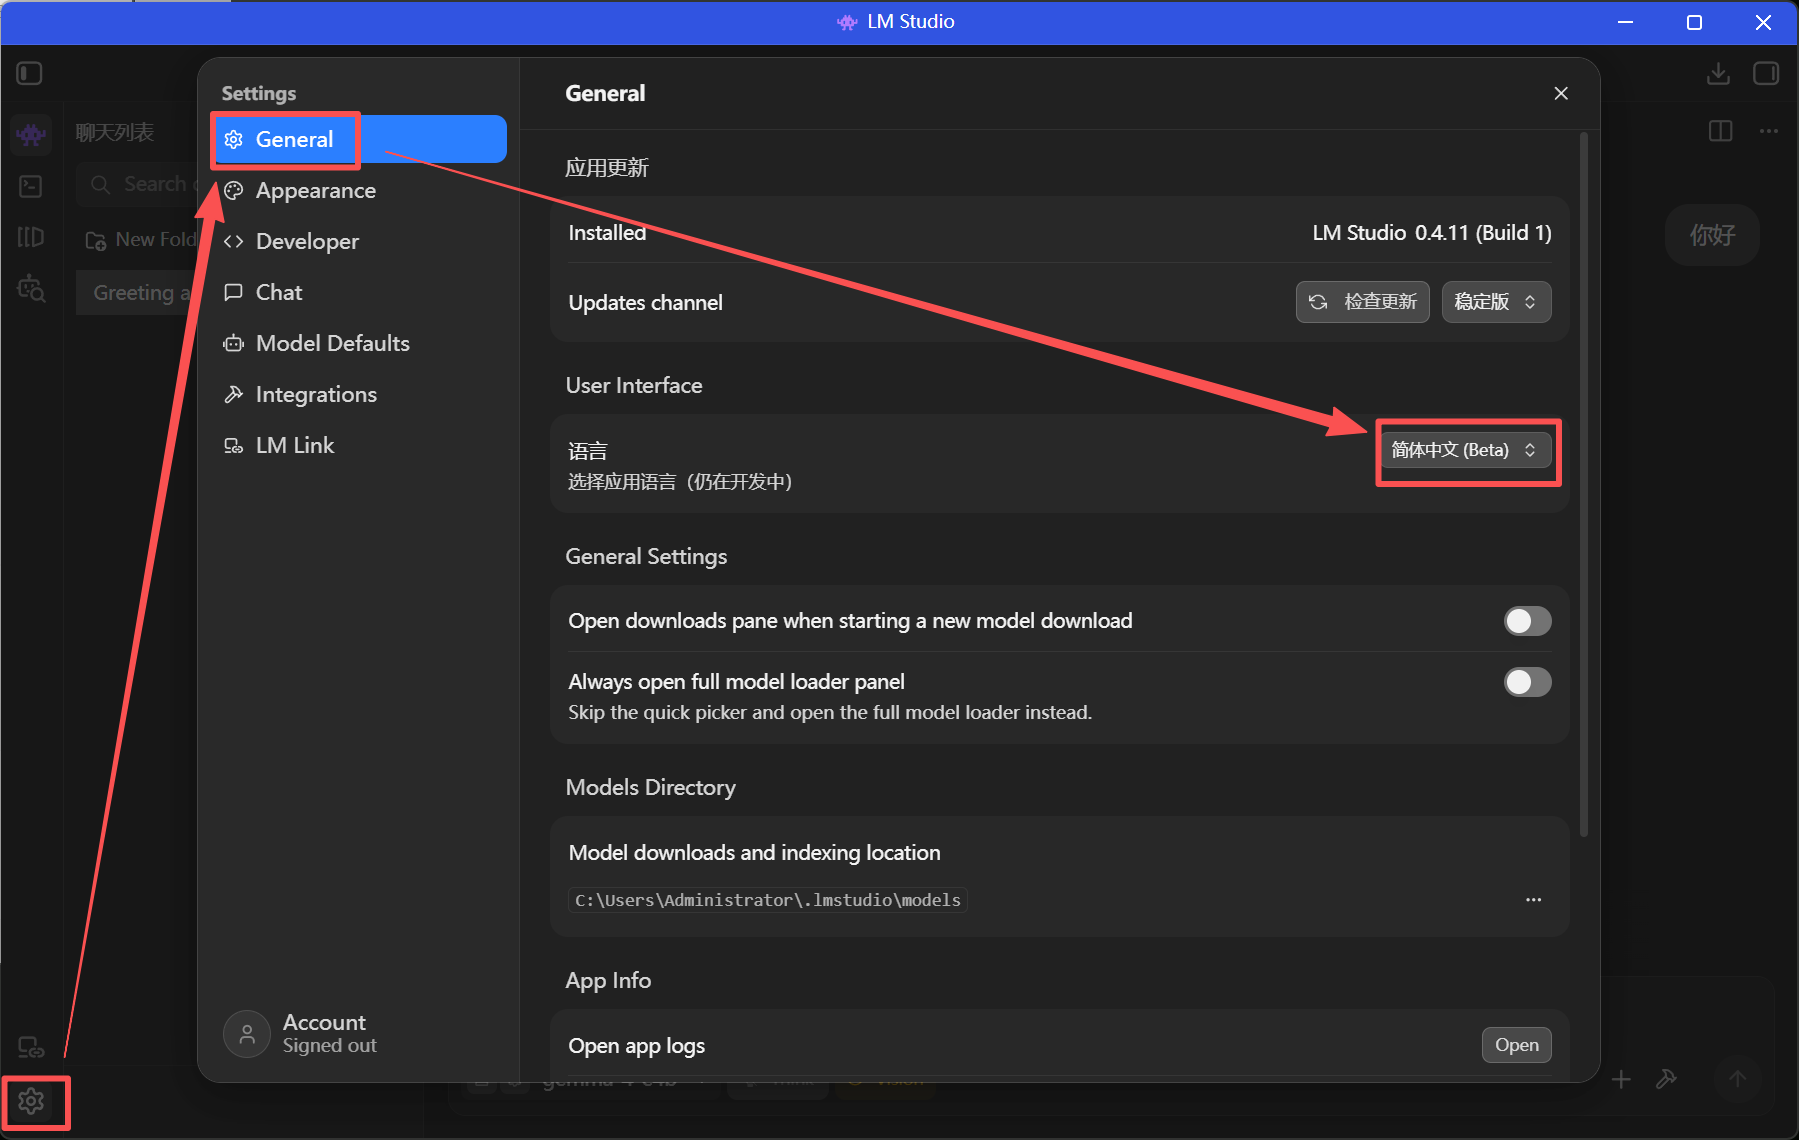Click the 选择应用语言 (仍在开发中) description
Viewport: 1799px width, 1140px height.
(680, 482)
